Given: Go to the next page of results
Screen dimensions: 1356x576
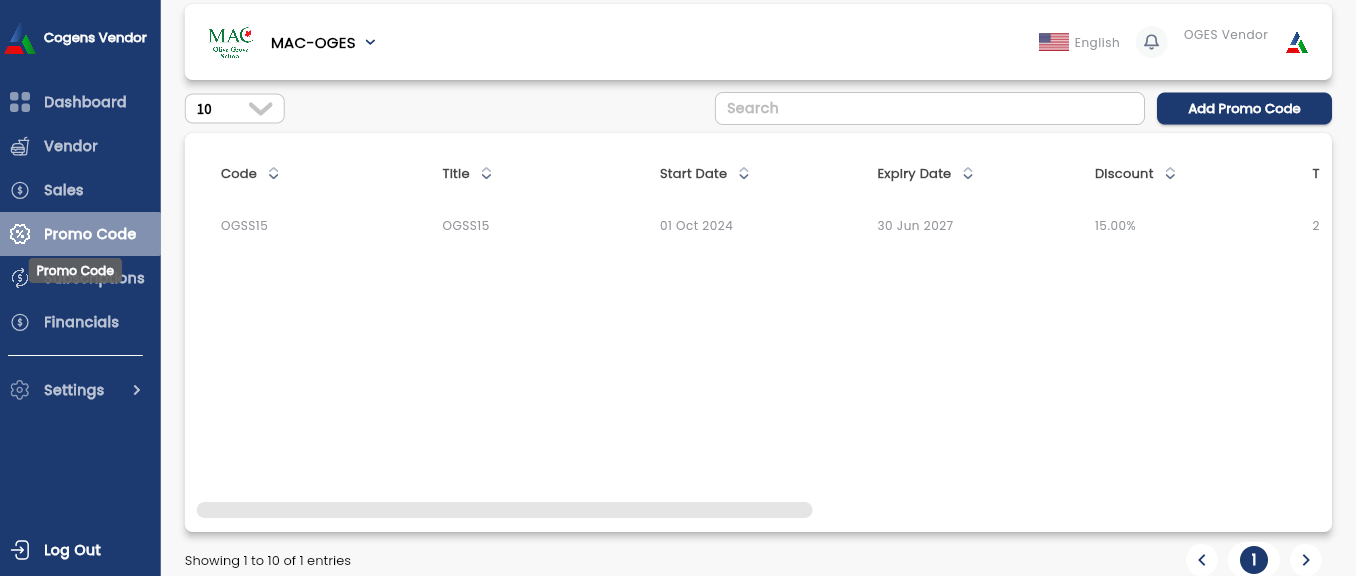Looking at the screenshot, I should 1305,560.
